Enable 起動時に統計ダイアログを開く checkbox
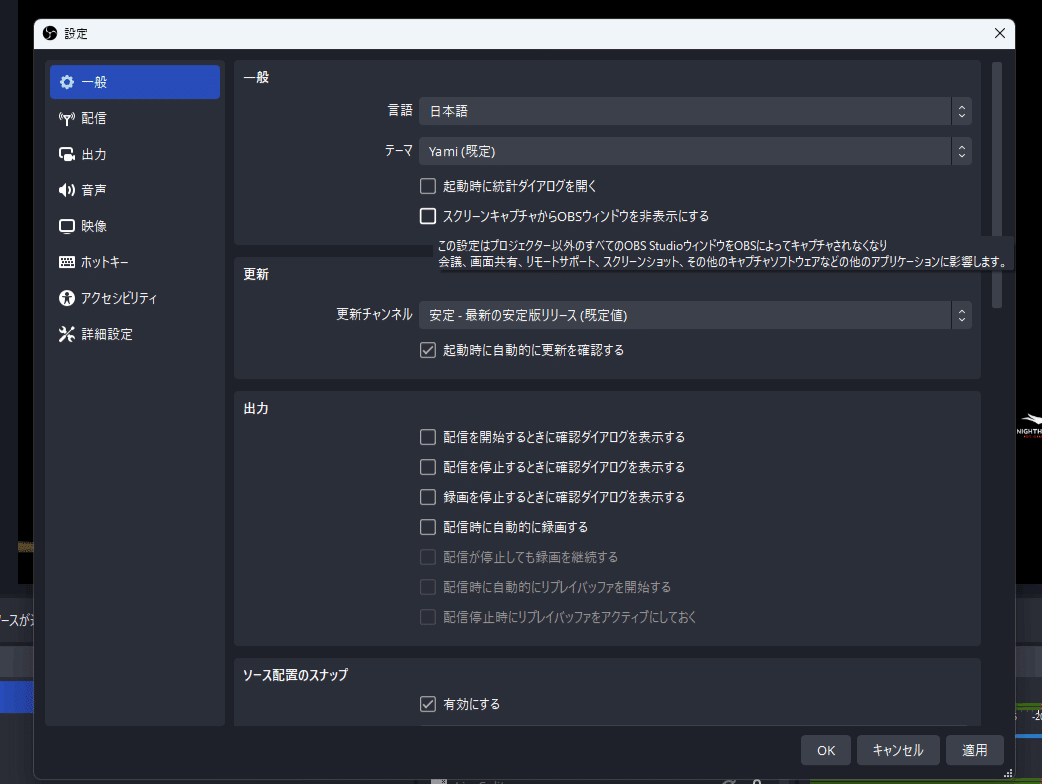This screenshot has height=784, width=1042. [427, 186]
